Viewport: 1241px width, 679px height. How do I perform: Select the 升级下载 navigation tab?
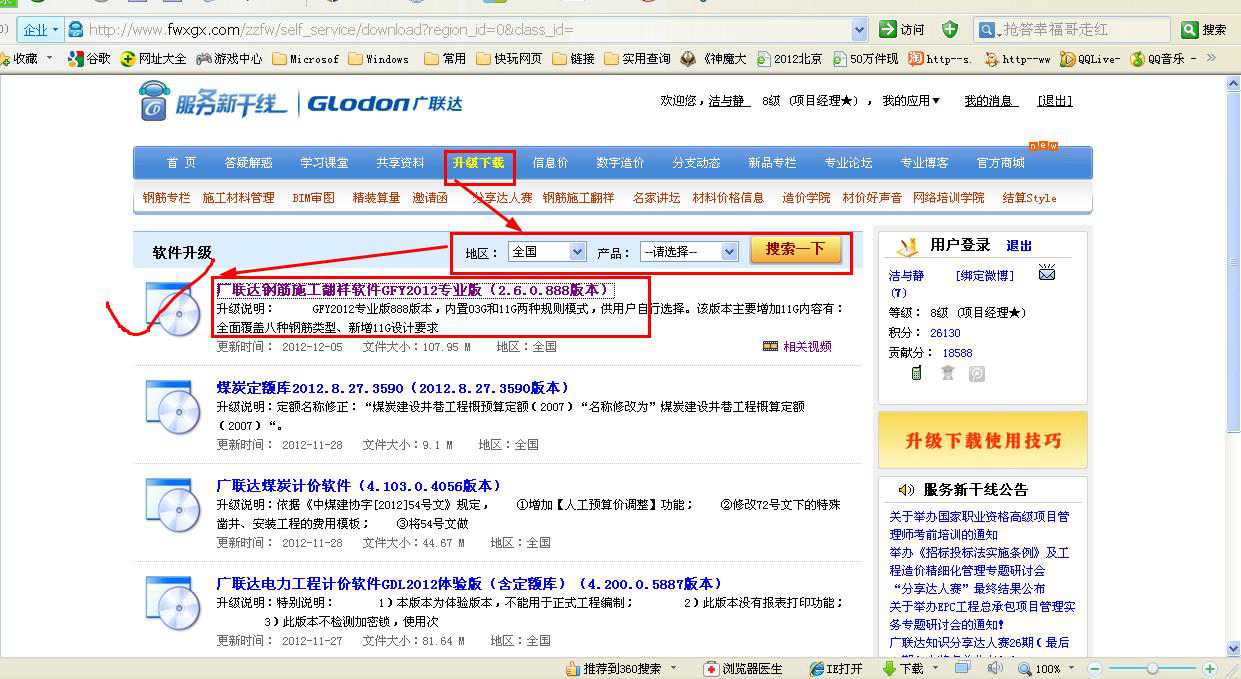click(478, 163)
